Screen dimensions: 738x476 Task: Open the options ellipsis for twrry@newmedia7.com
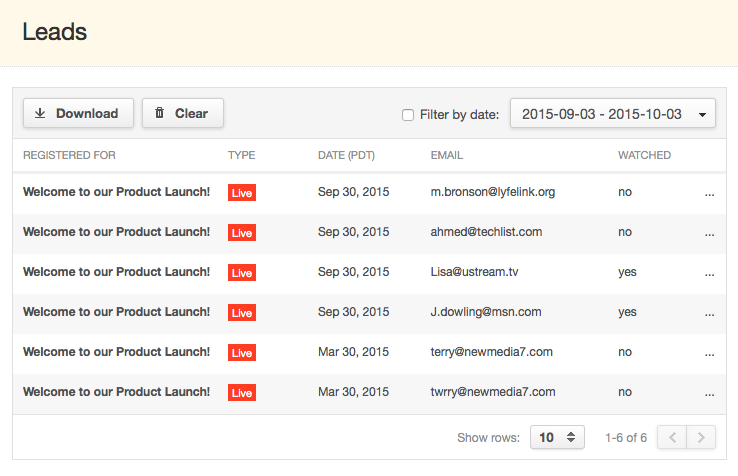coord(709,393)
